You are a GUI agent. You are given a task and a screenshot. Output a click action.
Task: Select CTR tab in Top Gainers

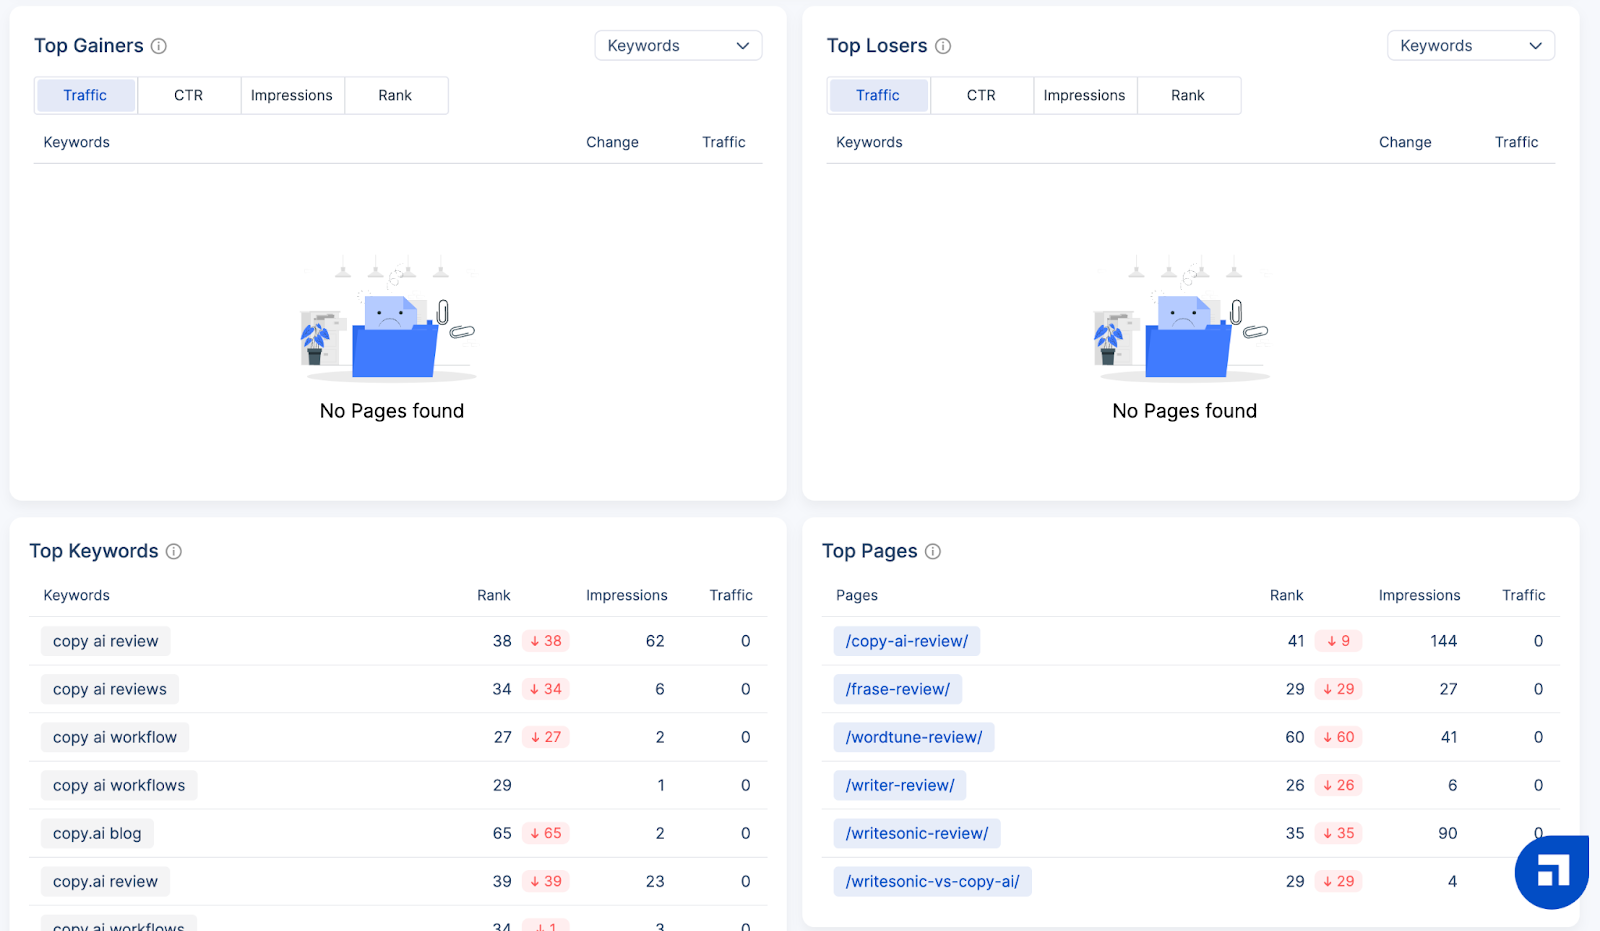pyautogui.click(x=188, y=95)
